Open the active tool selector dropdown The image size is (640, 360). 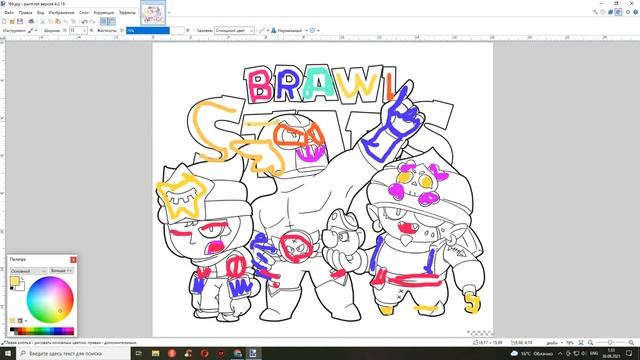33,31
